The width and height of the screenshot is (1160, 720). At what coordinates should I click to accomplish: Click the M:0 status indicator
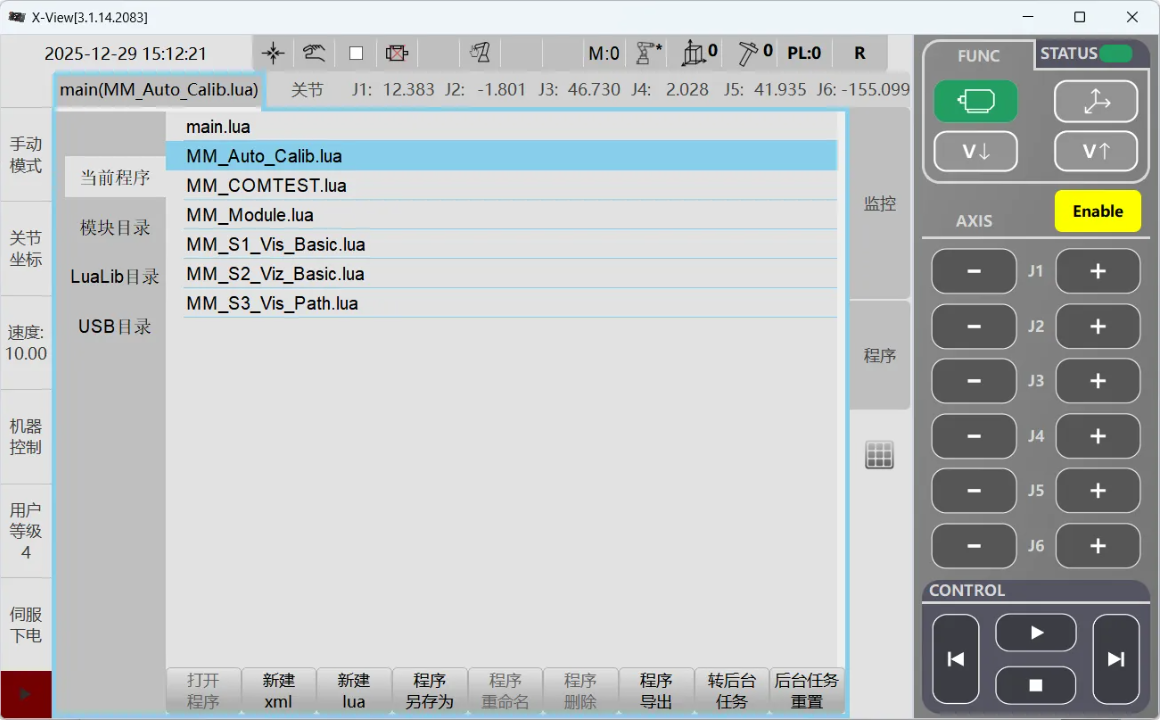603,53
